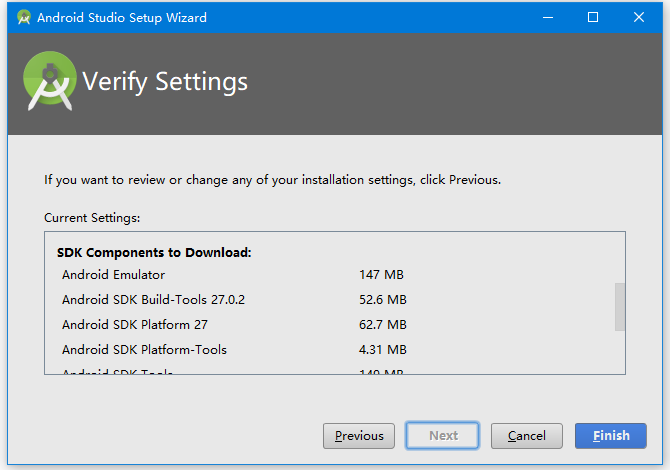Screen dimensions: 670x470
Task: Select the Android SDK Platform 27 line
Action: point(134,324)
